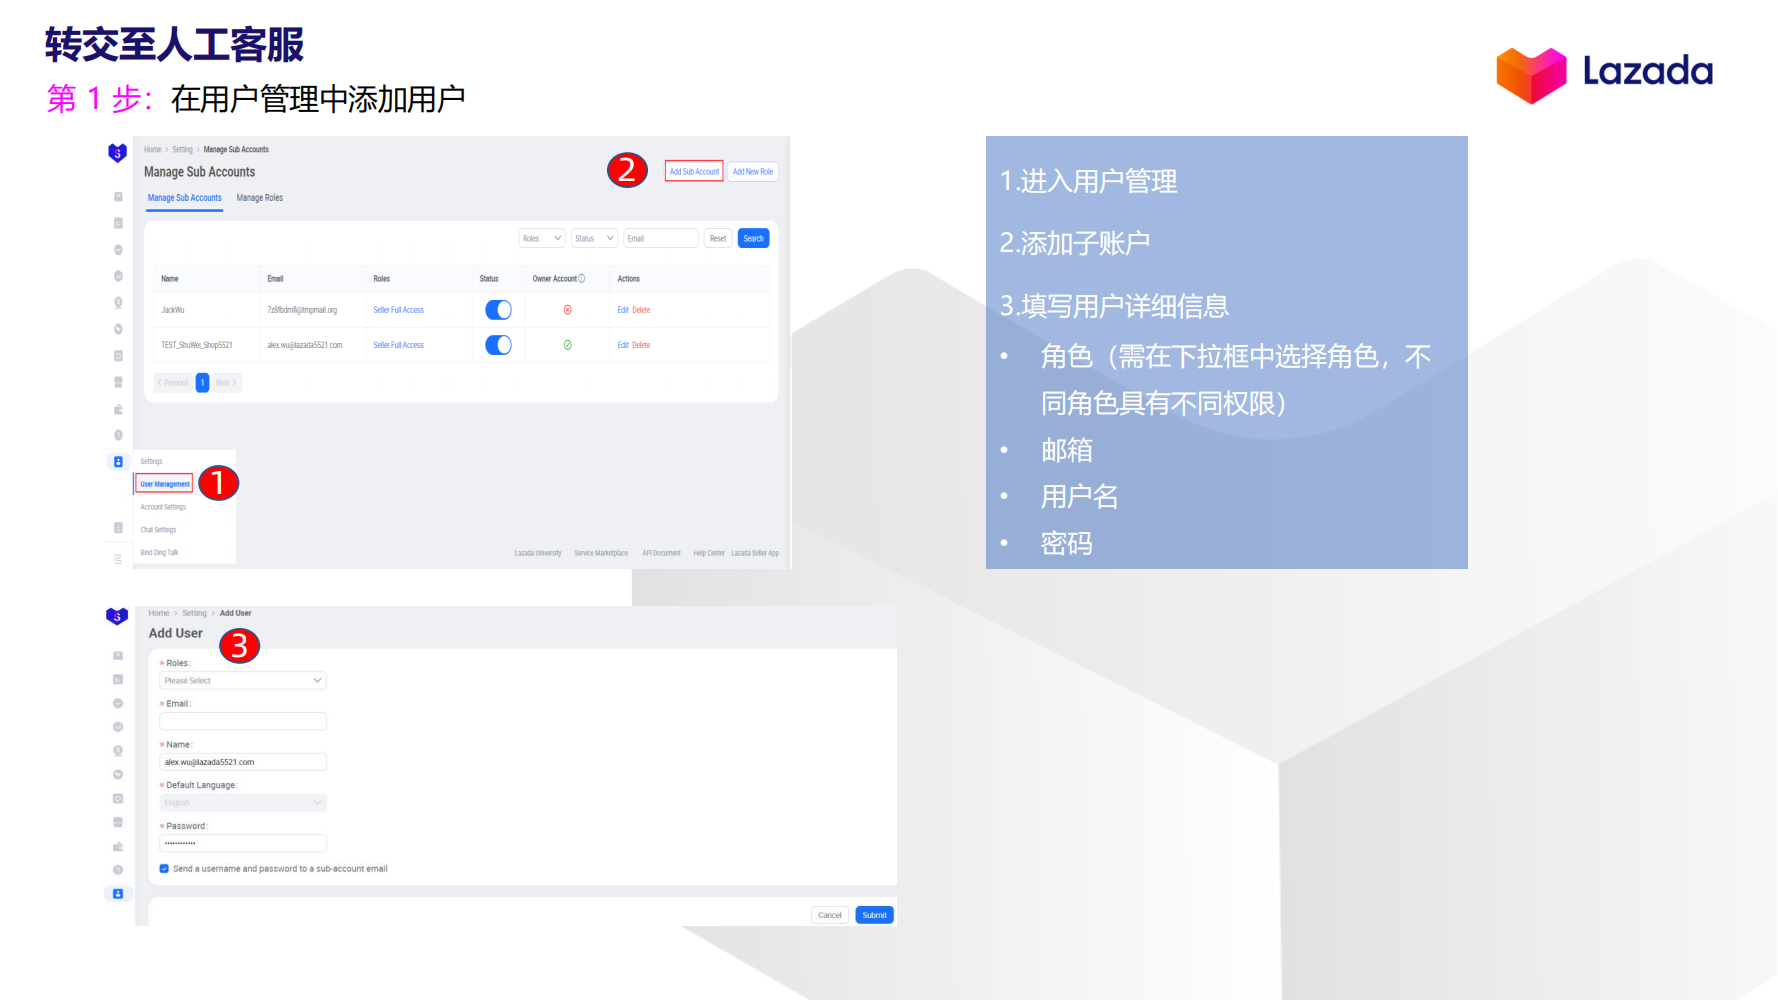Click the blue Search button
1778x1000 pixels.
point(754,238)
